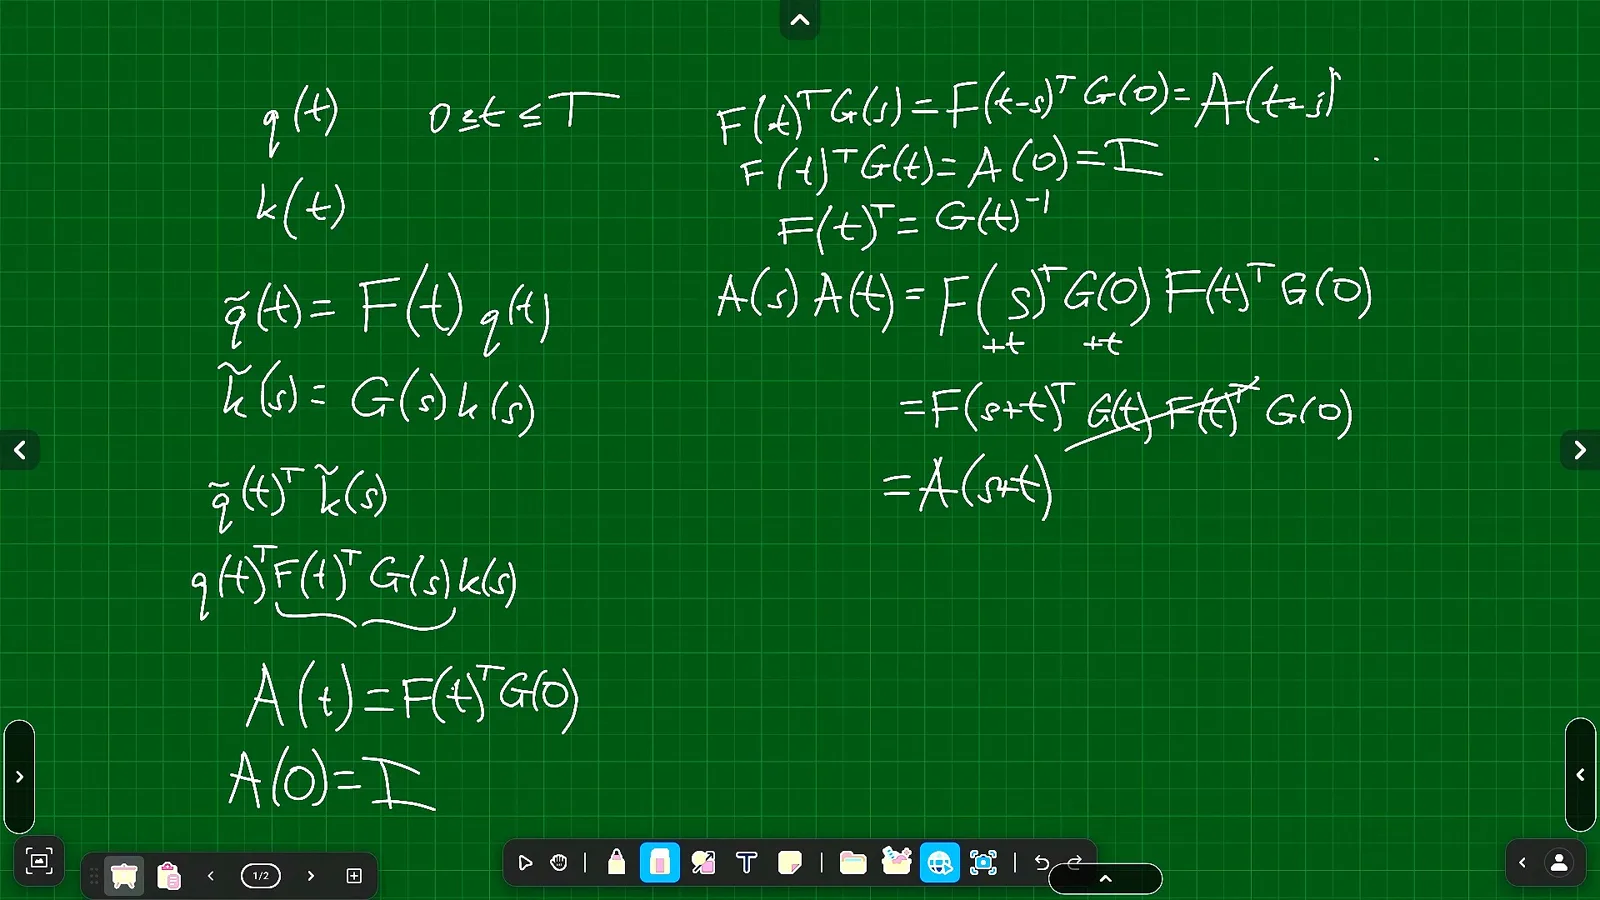Viewport: 1600px width, 900px height.
Task: Expand the bottom toolbar up chevron
Action: click(1105, 878)
